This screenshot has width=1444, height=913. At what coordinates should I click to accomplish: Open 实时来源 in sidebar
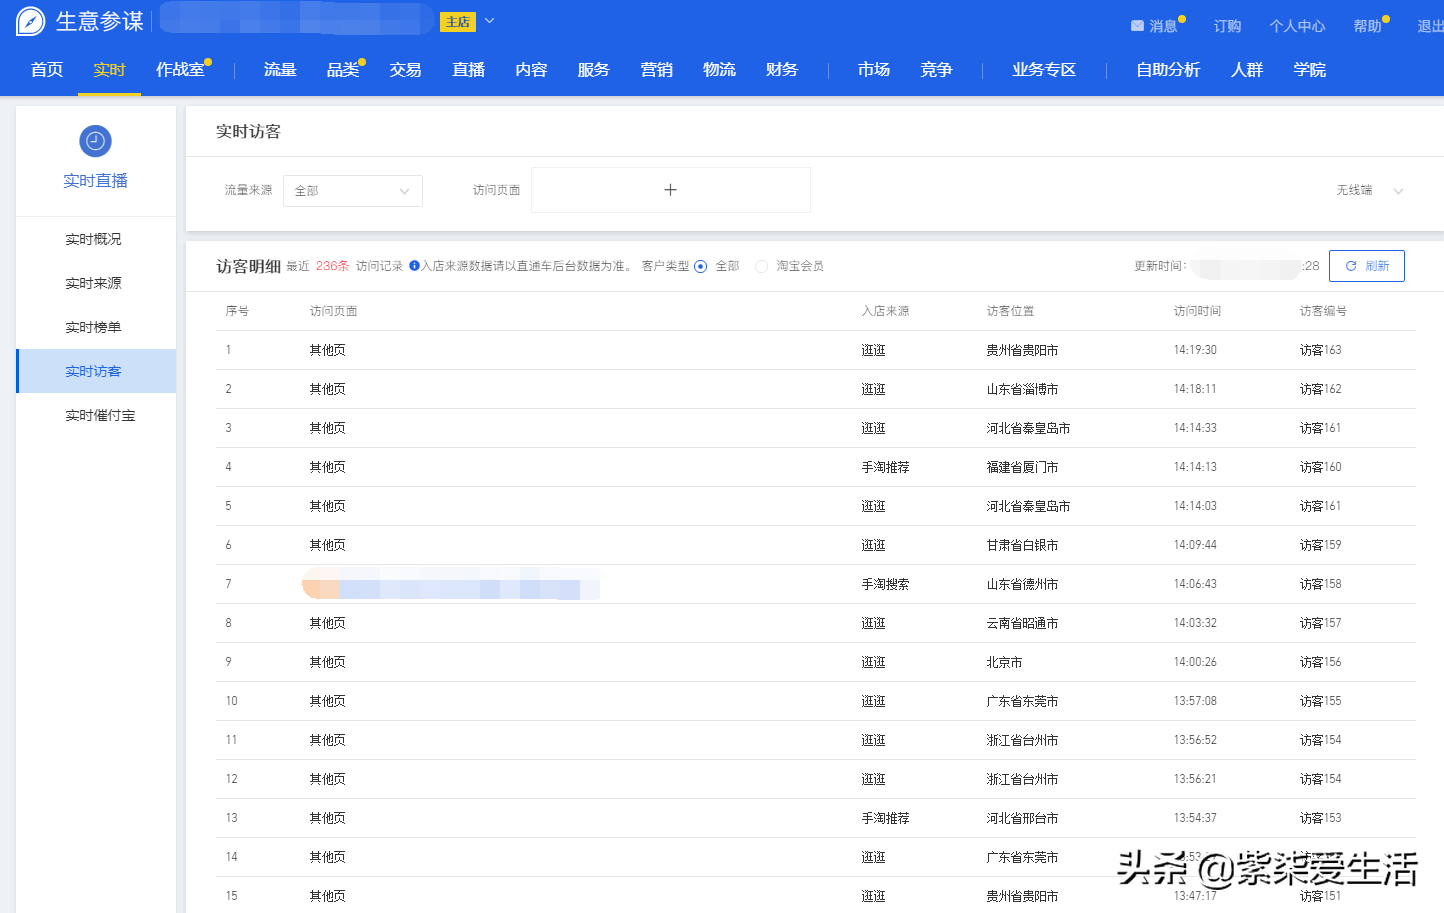click(x=93, y=283)
